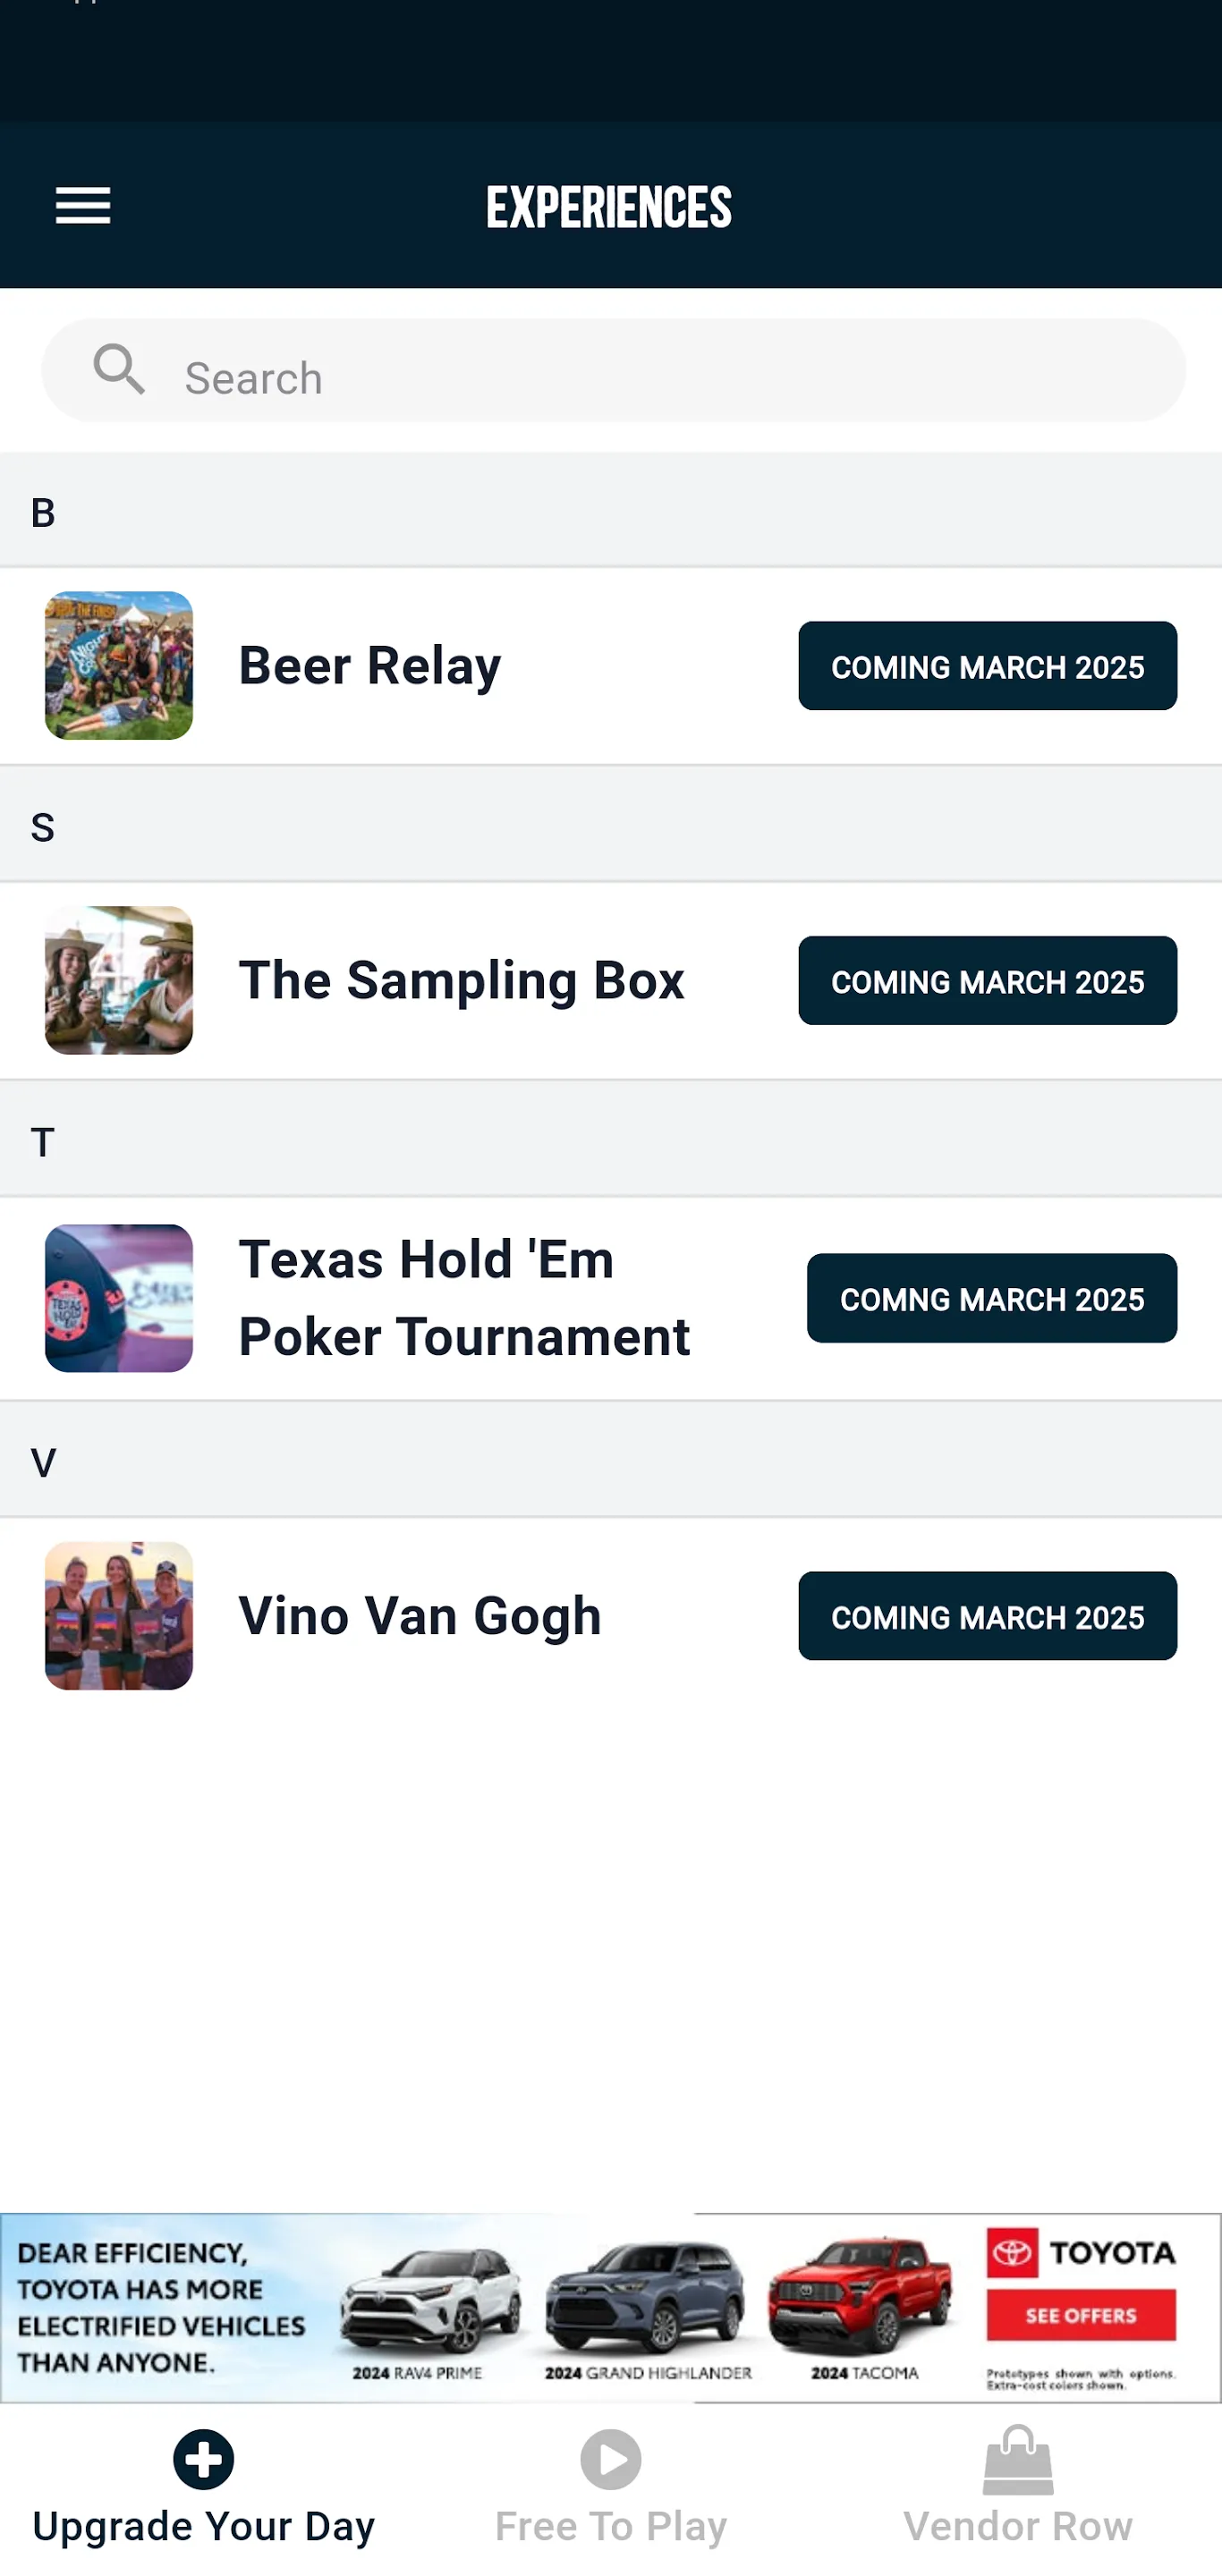Image resolution: width=1222 pixels, height=2576 pixels.
Task: Tap the search magnifier icon
Action: 119,370
